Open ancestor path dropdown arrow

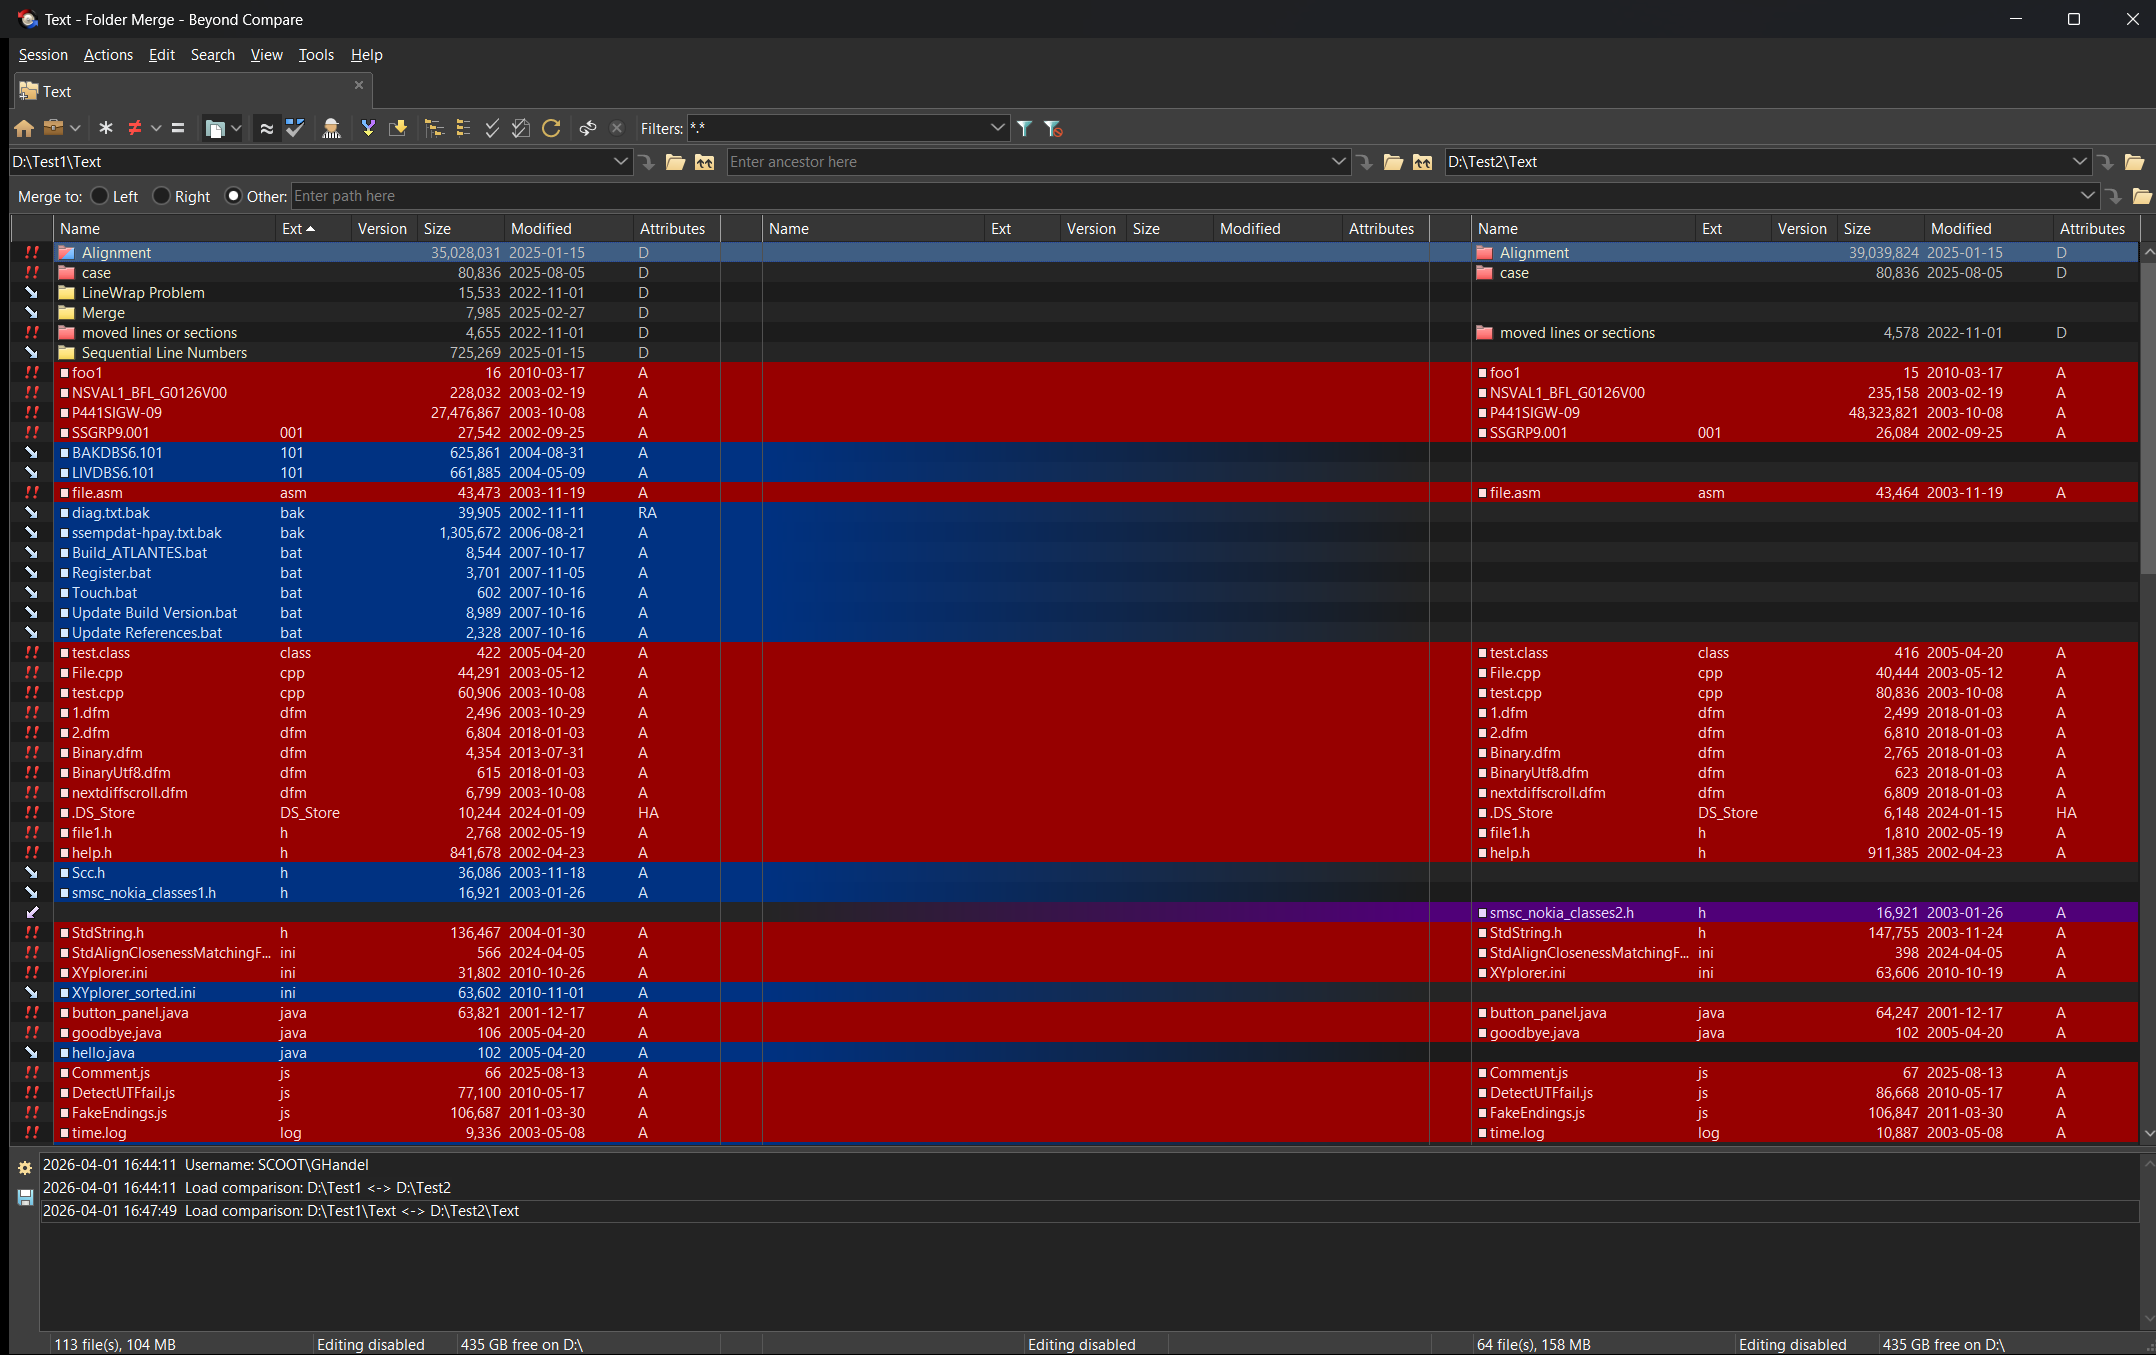(1338, 162)
